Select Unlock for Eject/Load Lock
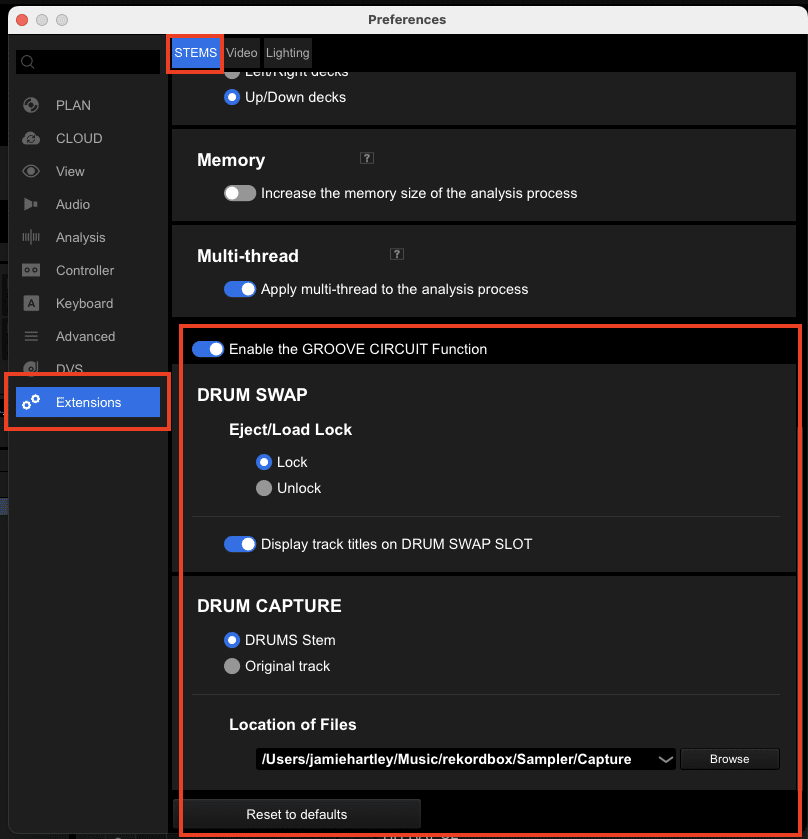The image size is (808, 839). tap(262, 488)
